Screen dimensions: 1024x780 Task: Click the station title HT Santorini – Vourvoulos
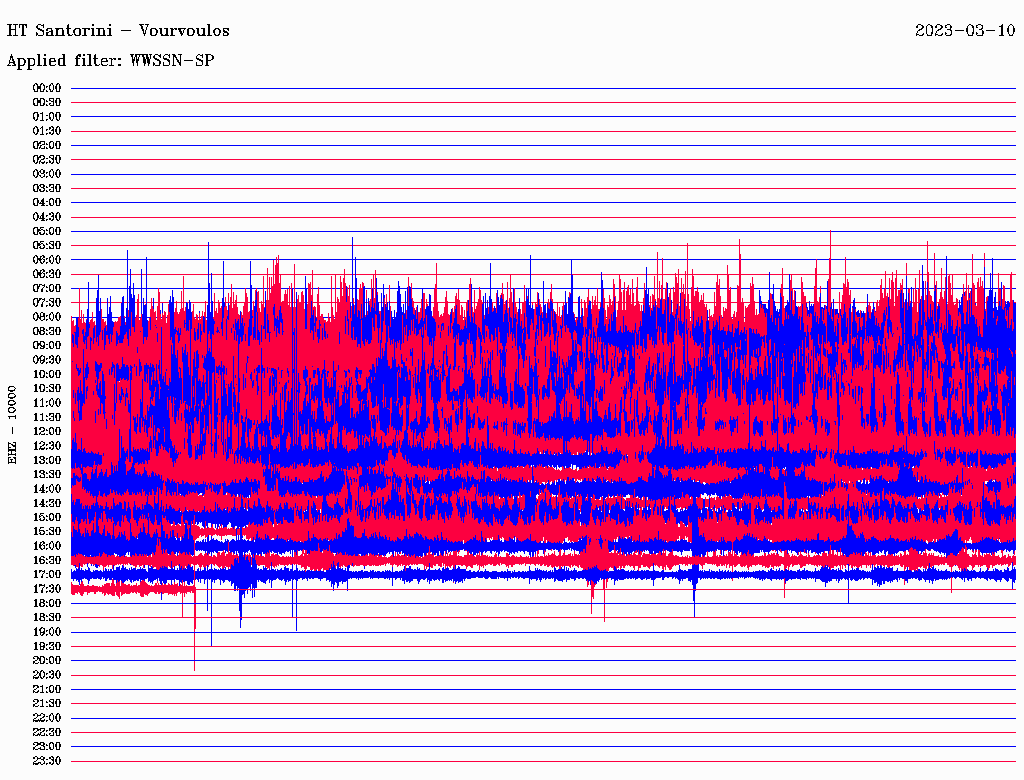[118, 31]
